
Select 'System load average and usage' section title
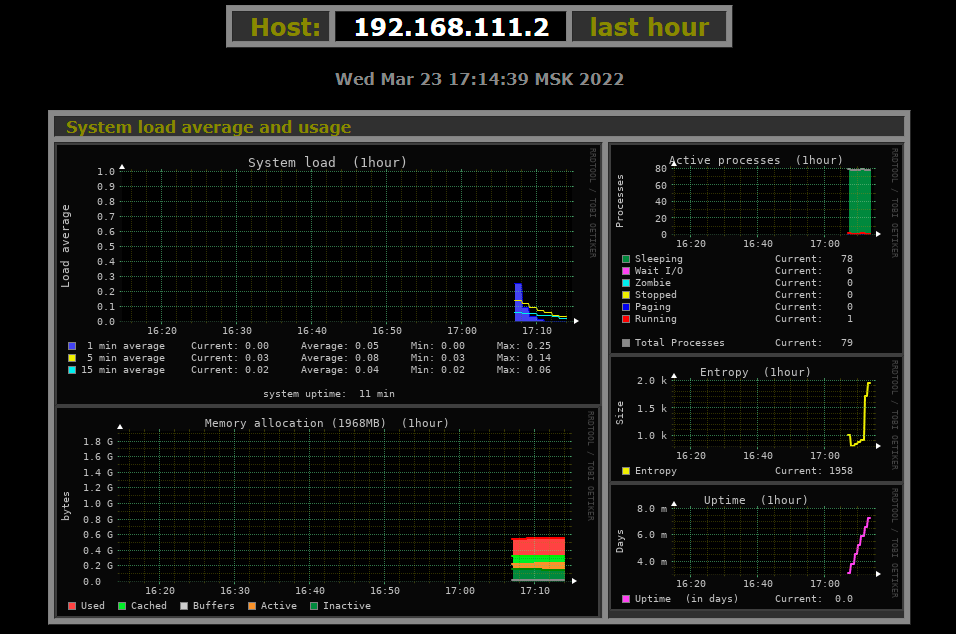point(209,127)
